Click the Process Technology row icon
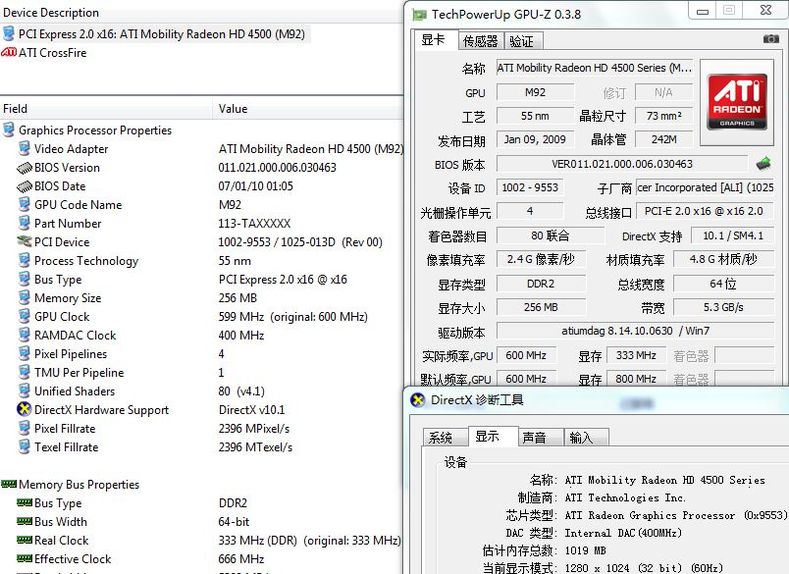Screen dimensions: 789x574 (x=24, y=260)
